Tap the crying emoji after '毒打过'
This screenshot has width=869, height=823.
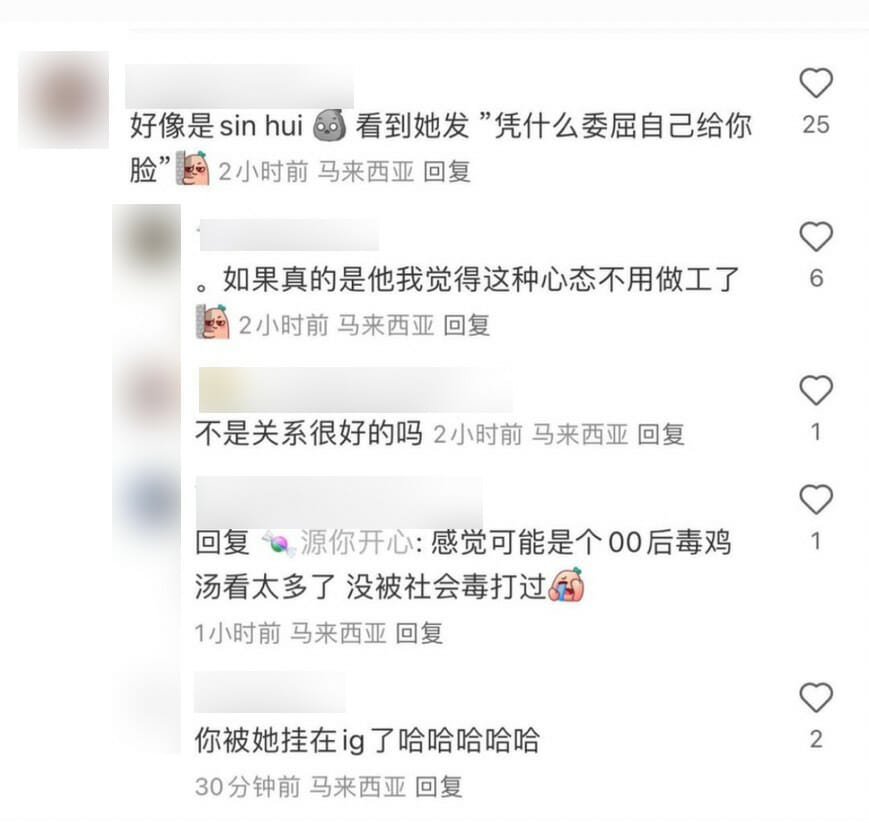pos(566,585)
